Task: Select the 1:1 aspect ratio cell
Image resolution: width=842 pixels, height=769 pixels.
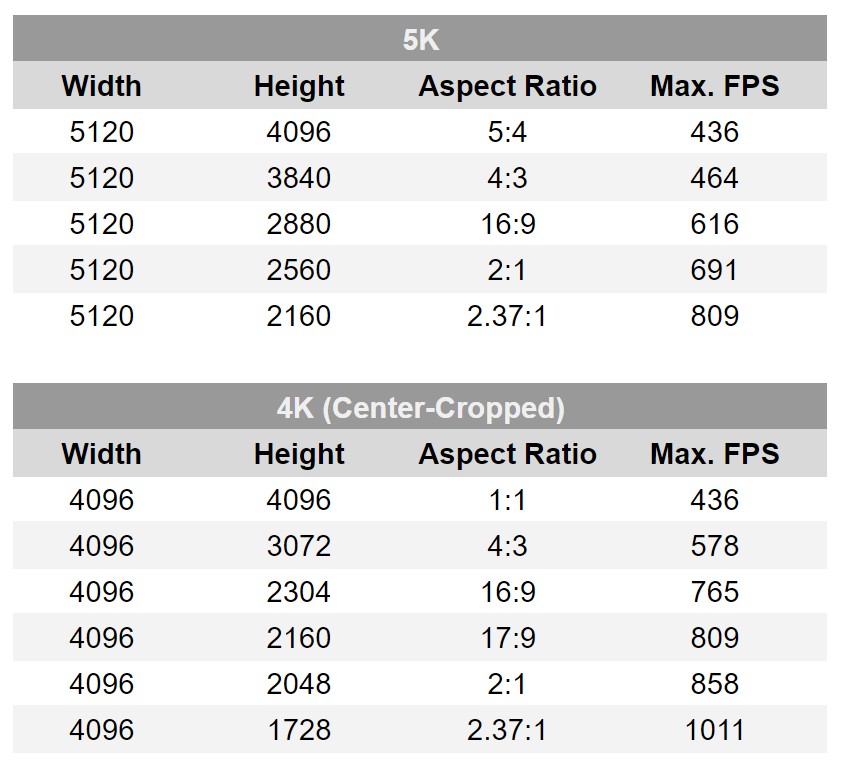Action: 507,500
